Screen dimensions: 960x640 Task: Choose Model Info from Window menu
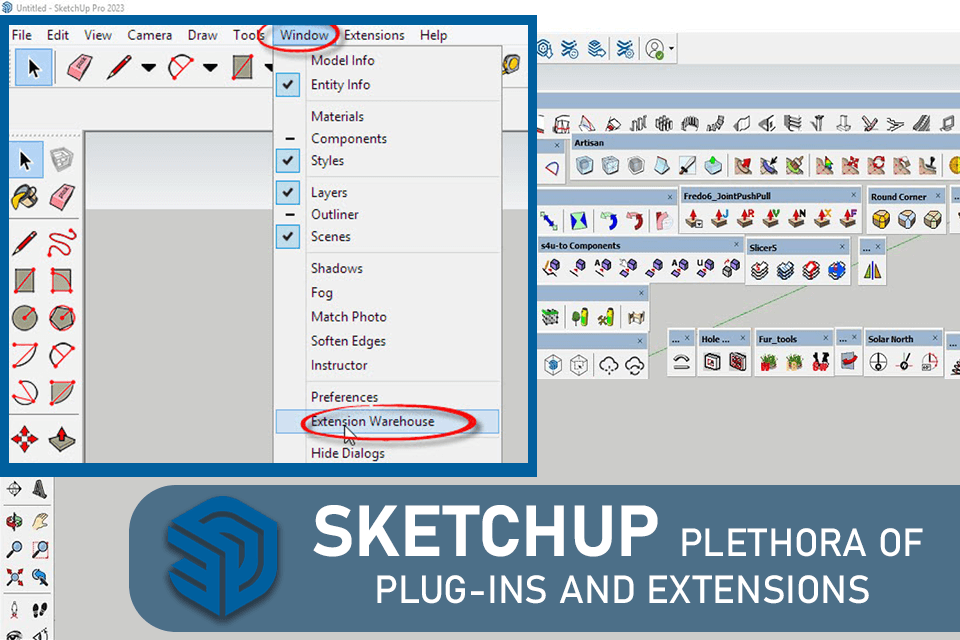click(342, 60)
